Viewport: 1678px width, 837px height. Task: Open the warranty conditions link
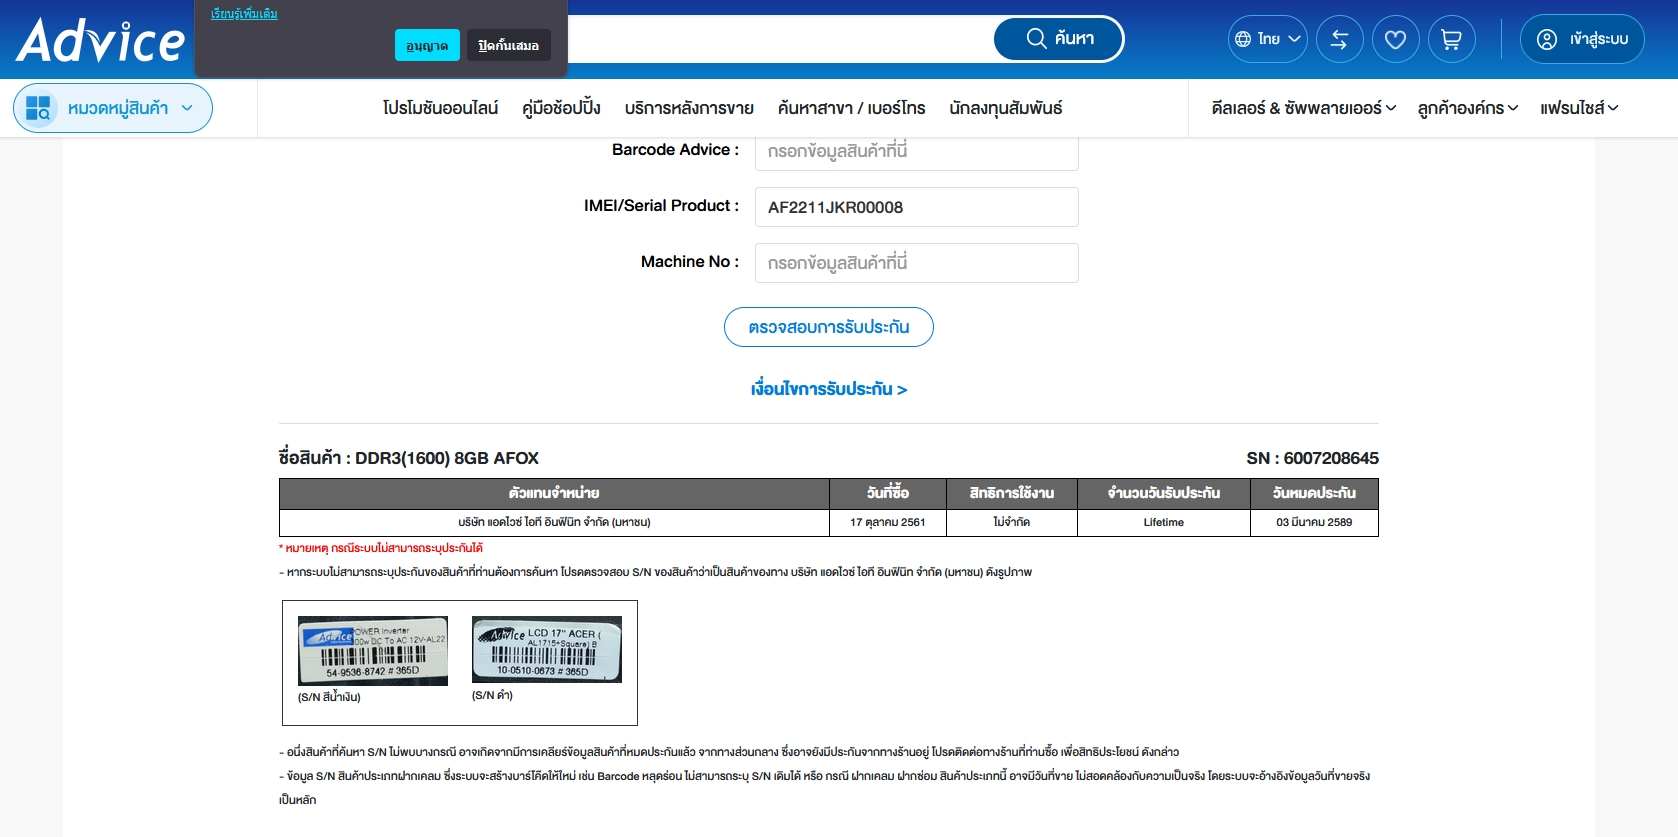(x=828, y=389)
